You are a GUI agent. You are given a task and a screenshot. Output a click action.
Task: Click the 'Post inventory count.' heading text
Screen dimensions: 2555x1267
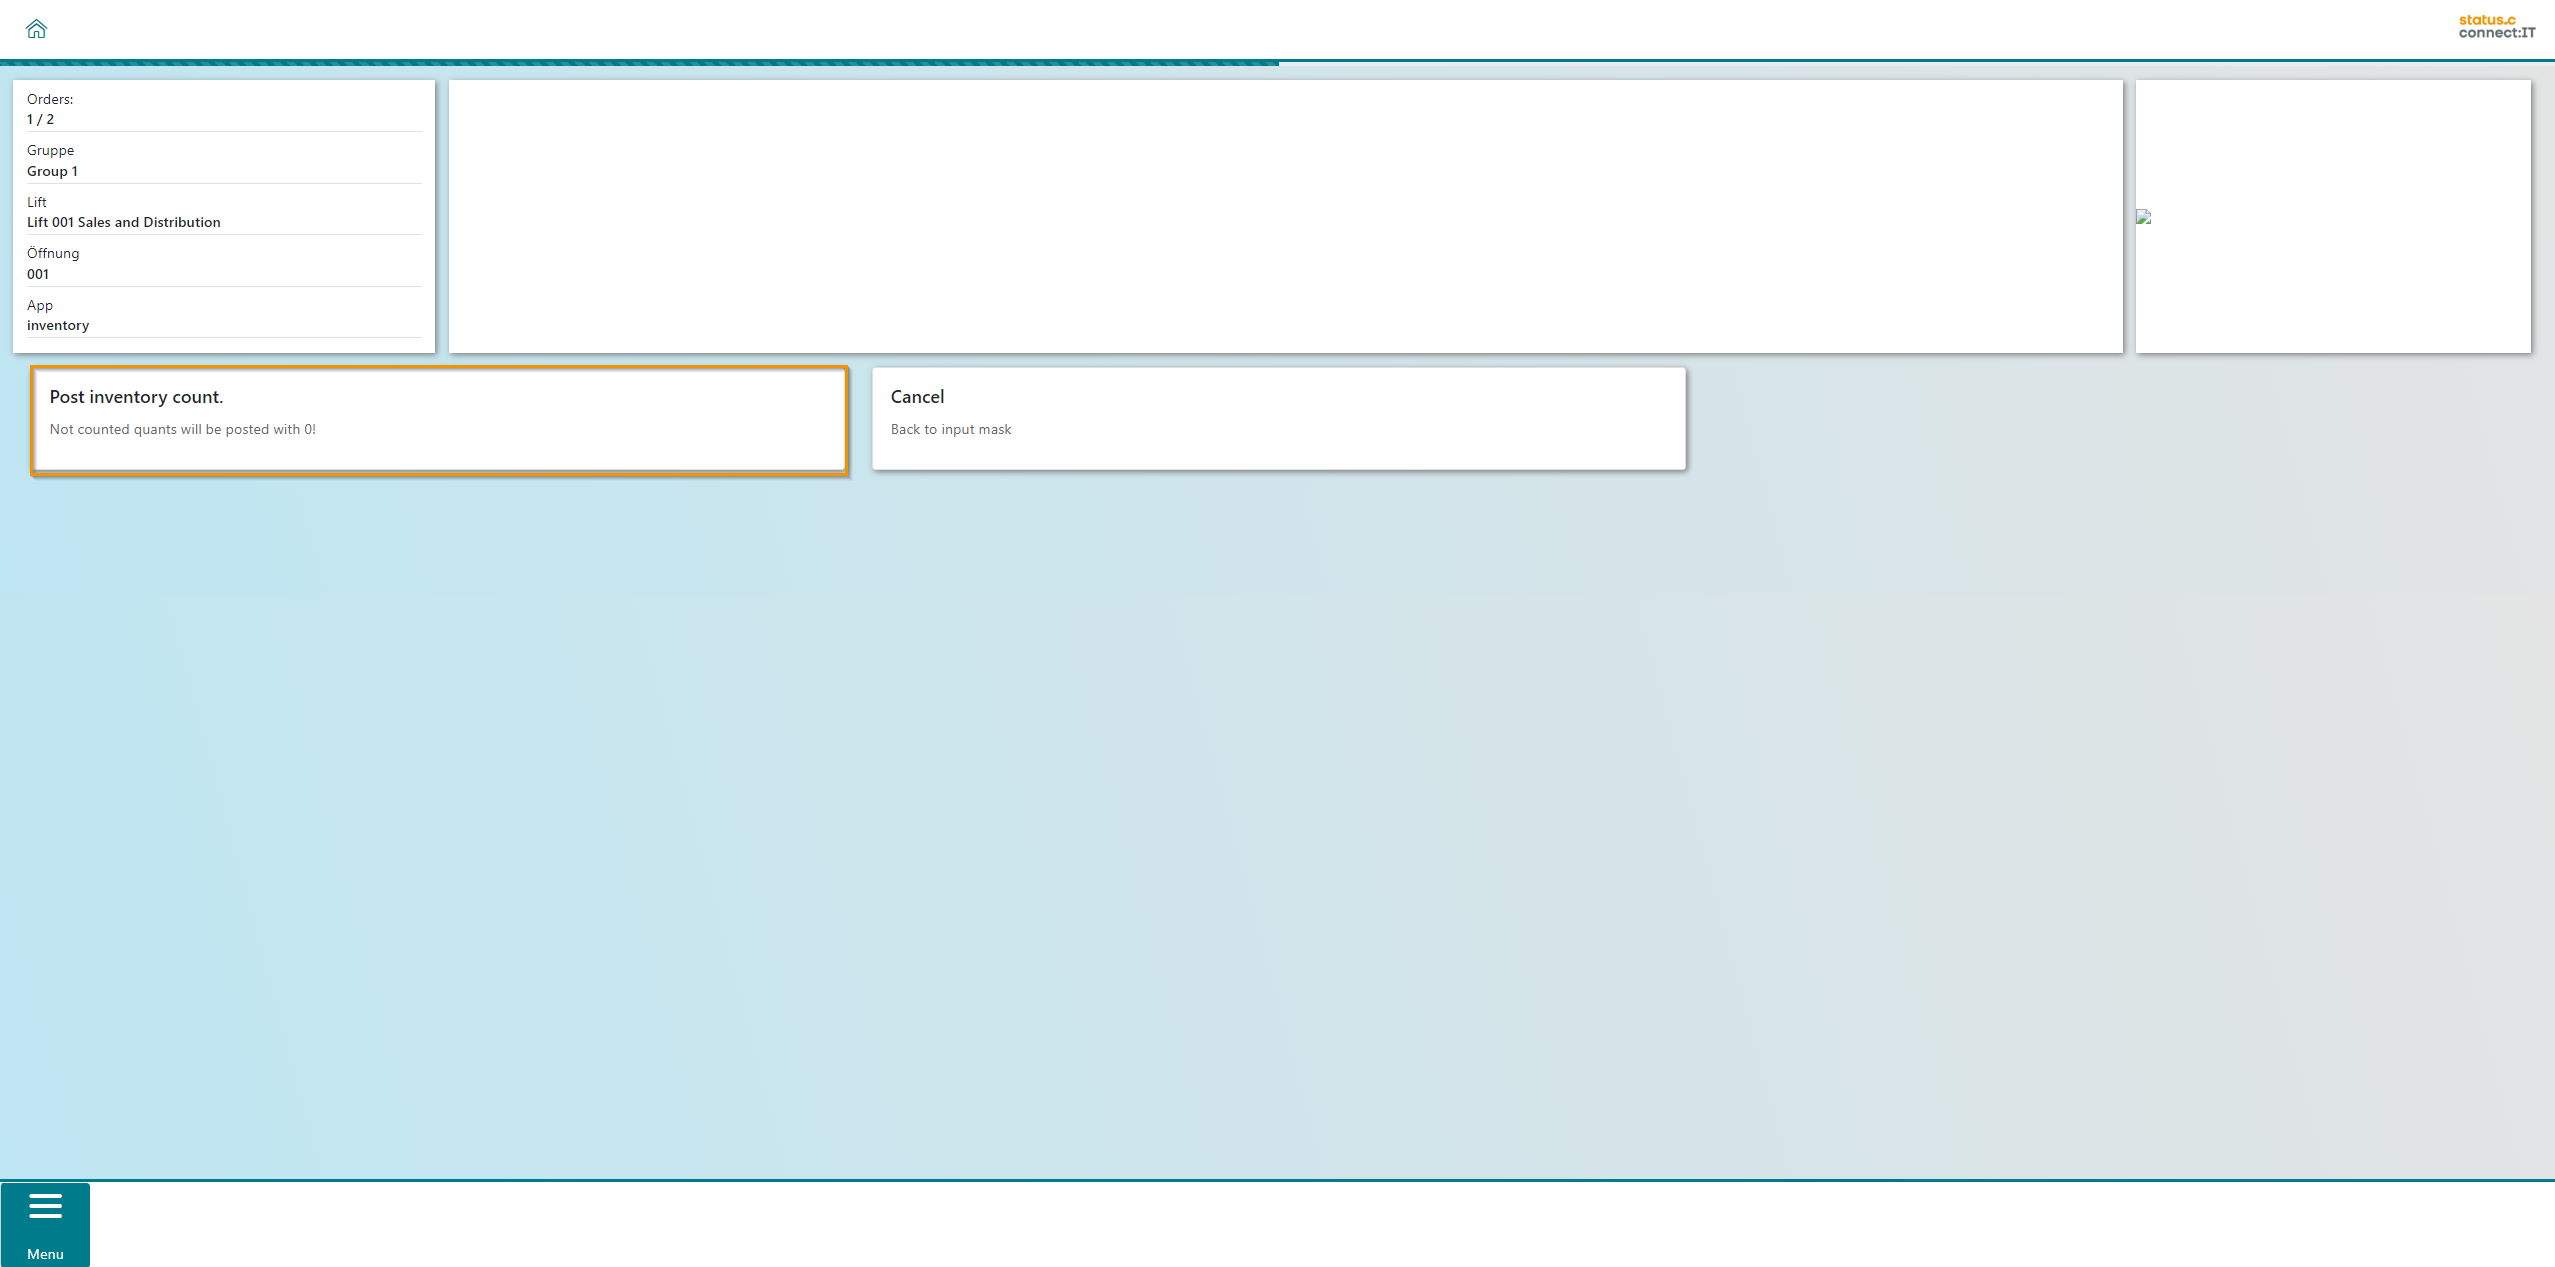tap(136, 397)
